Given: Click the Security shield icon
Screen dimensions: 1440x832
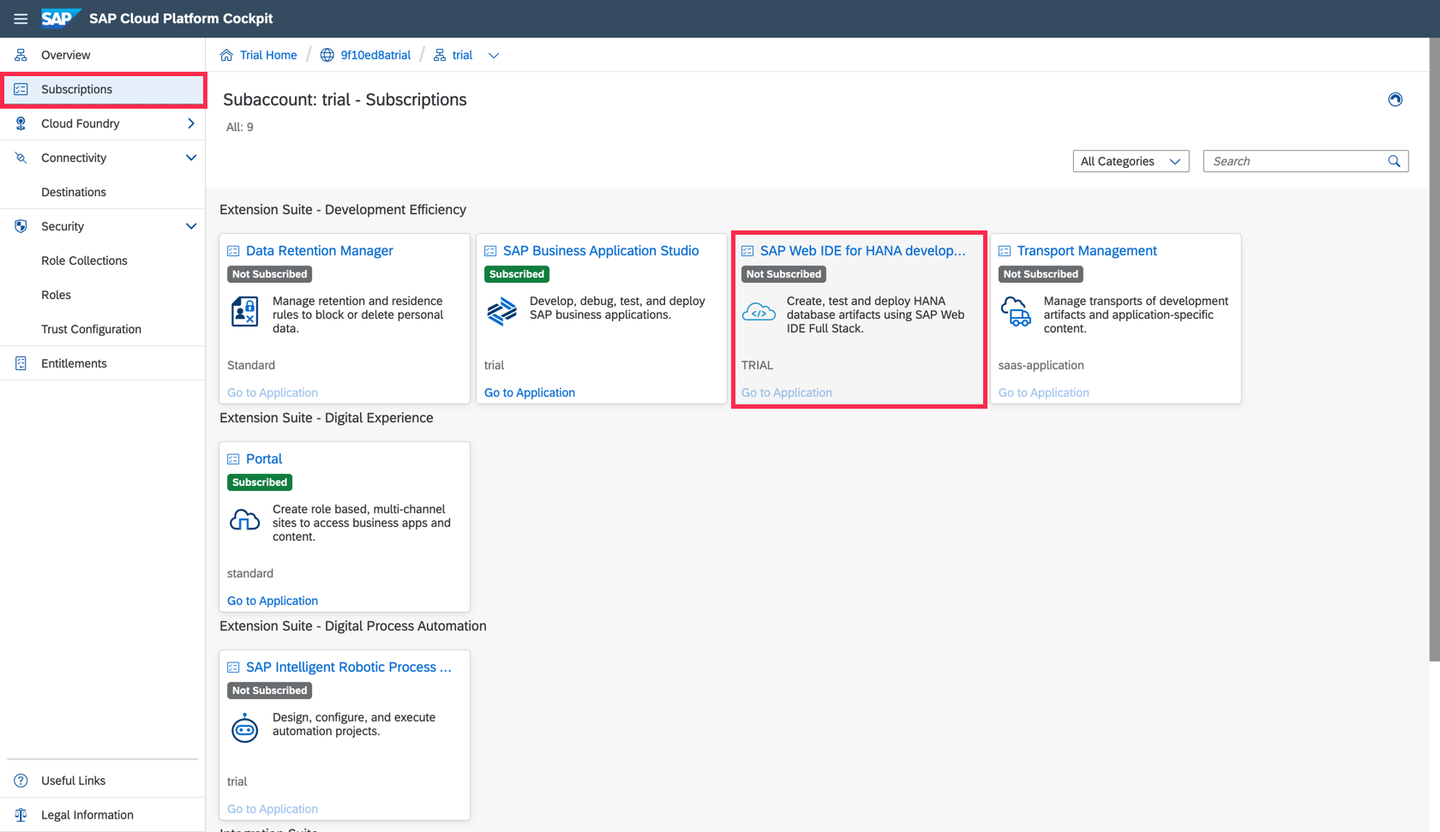Looking at the screenshot, I should [x=21, y=226].
